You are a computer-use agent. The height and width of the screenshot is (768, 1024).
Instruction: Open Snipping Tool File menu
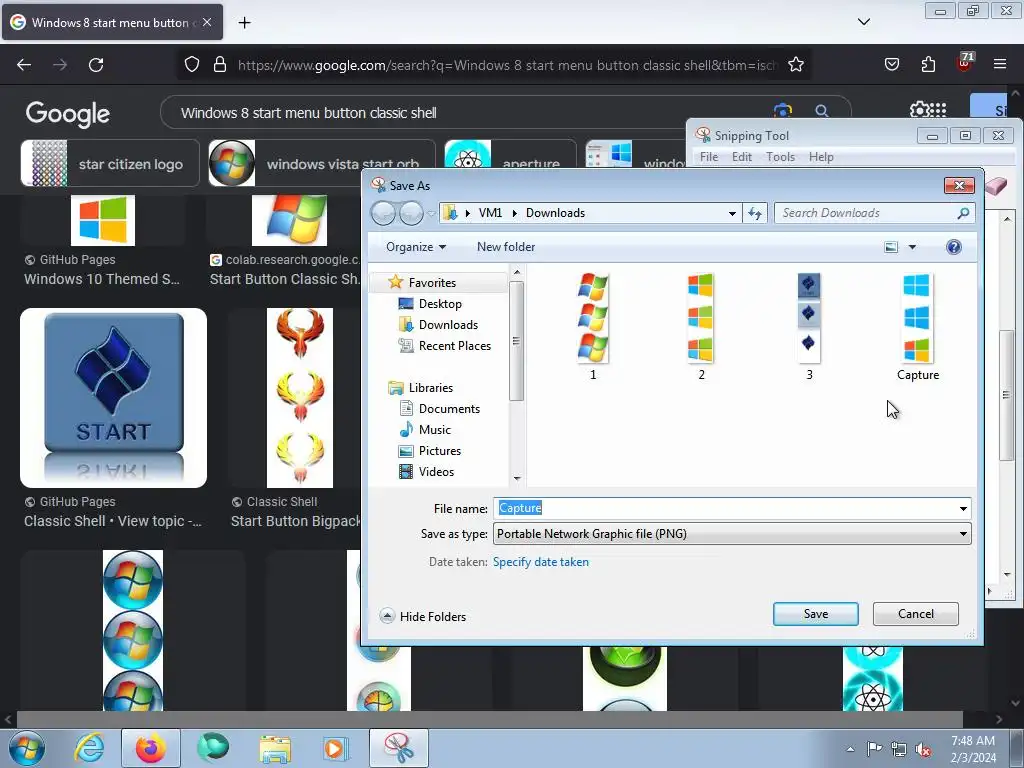[709, 157]
